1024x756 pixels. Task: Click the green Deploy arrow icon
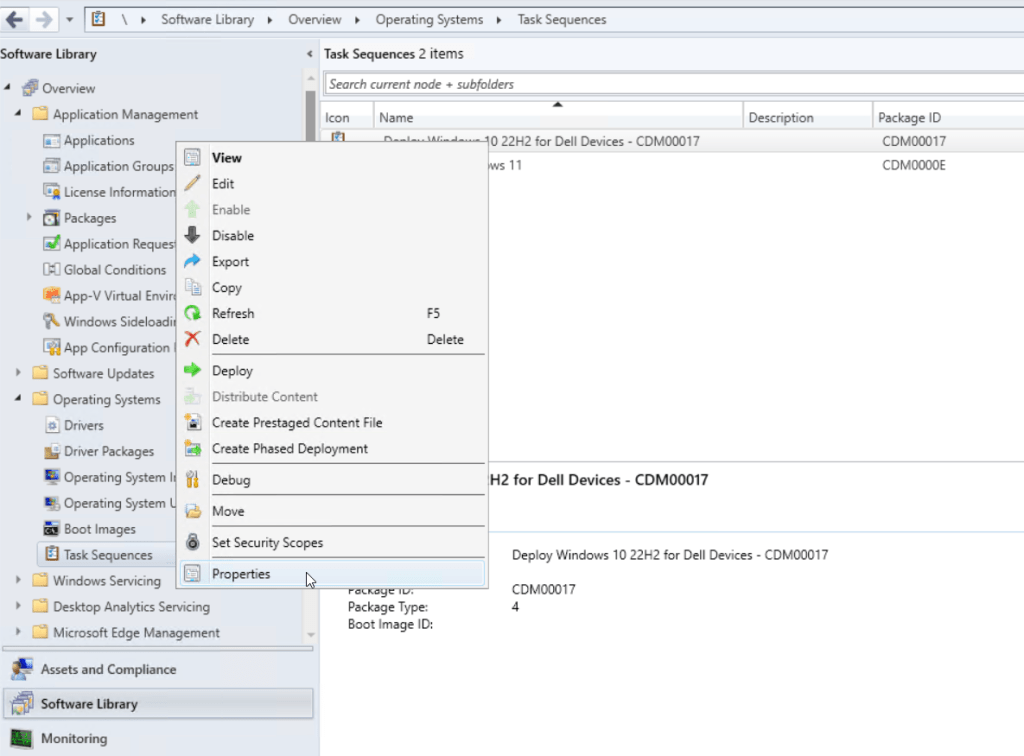pos(193,371)
